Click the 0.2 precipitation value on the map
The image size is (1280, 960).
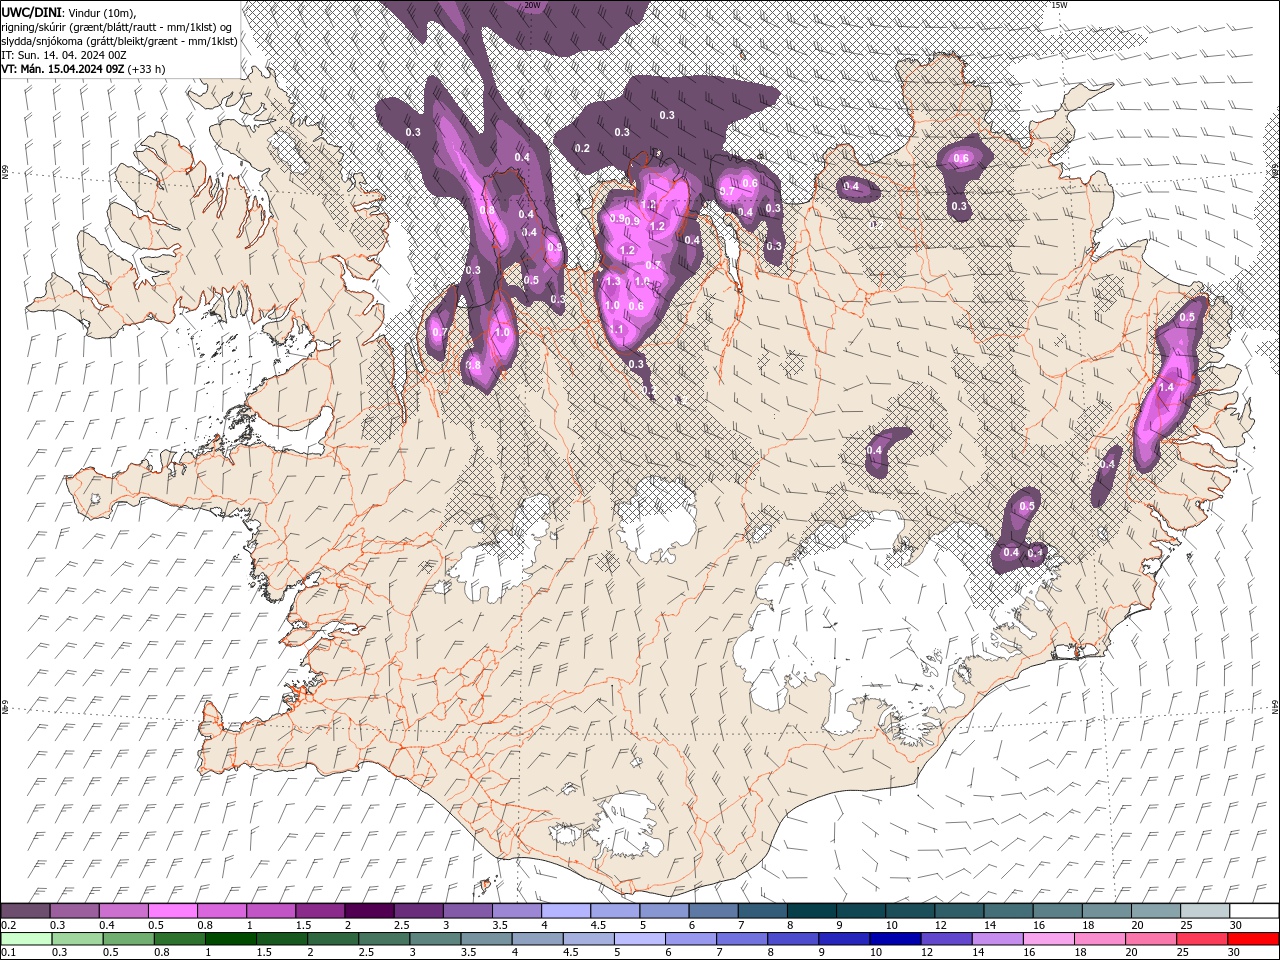click(582, 148)
